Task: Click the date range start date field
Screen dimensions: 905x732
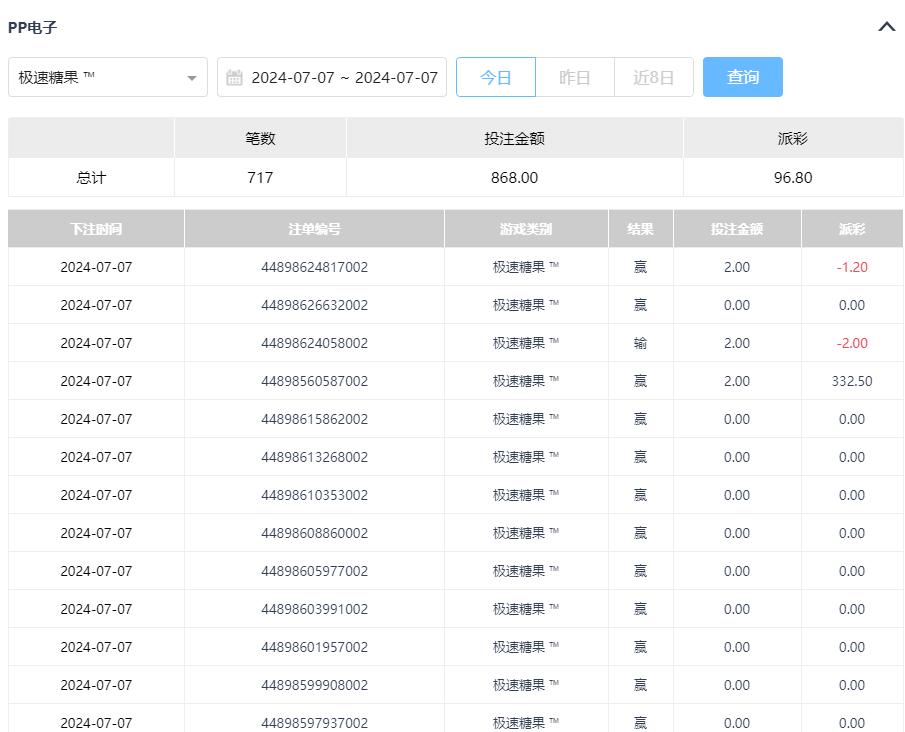Action: [291, 78]
